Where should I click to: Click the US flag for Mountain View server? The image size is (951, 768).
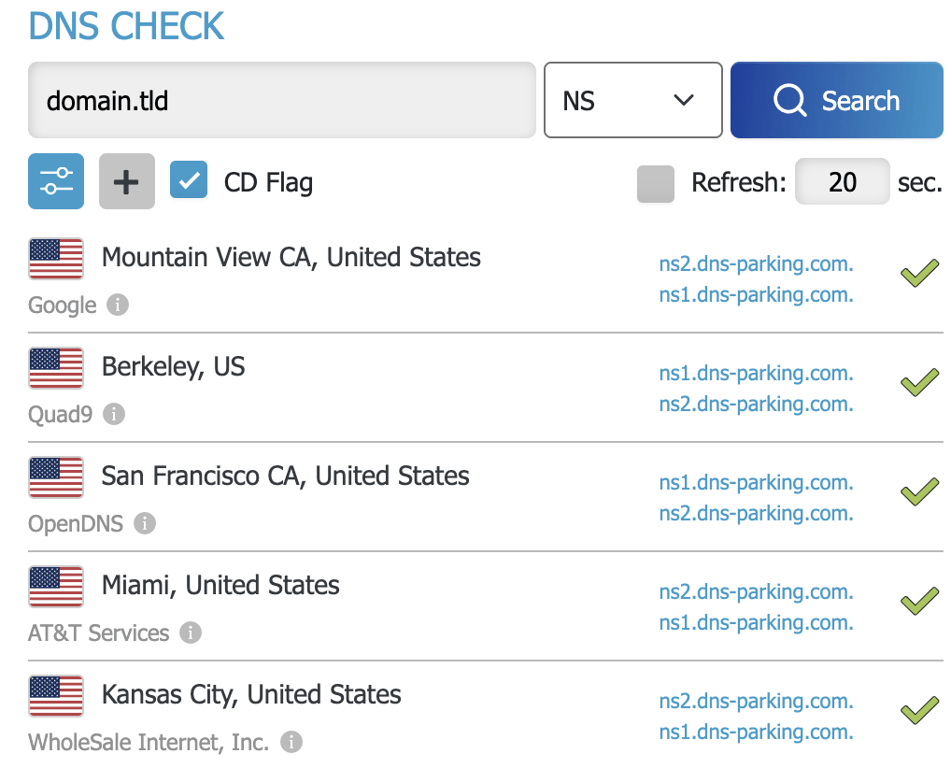click(x=55, y=258)
